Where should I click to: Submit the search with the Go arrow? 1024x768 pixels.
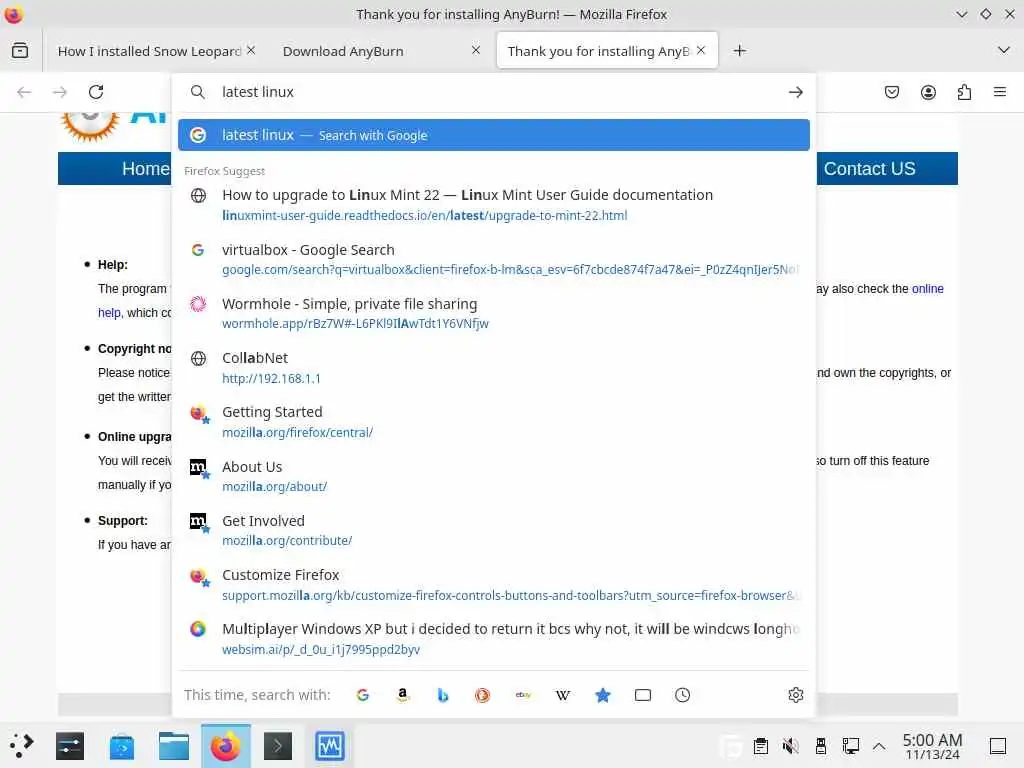click(x=795, y=92)
